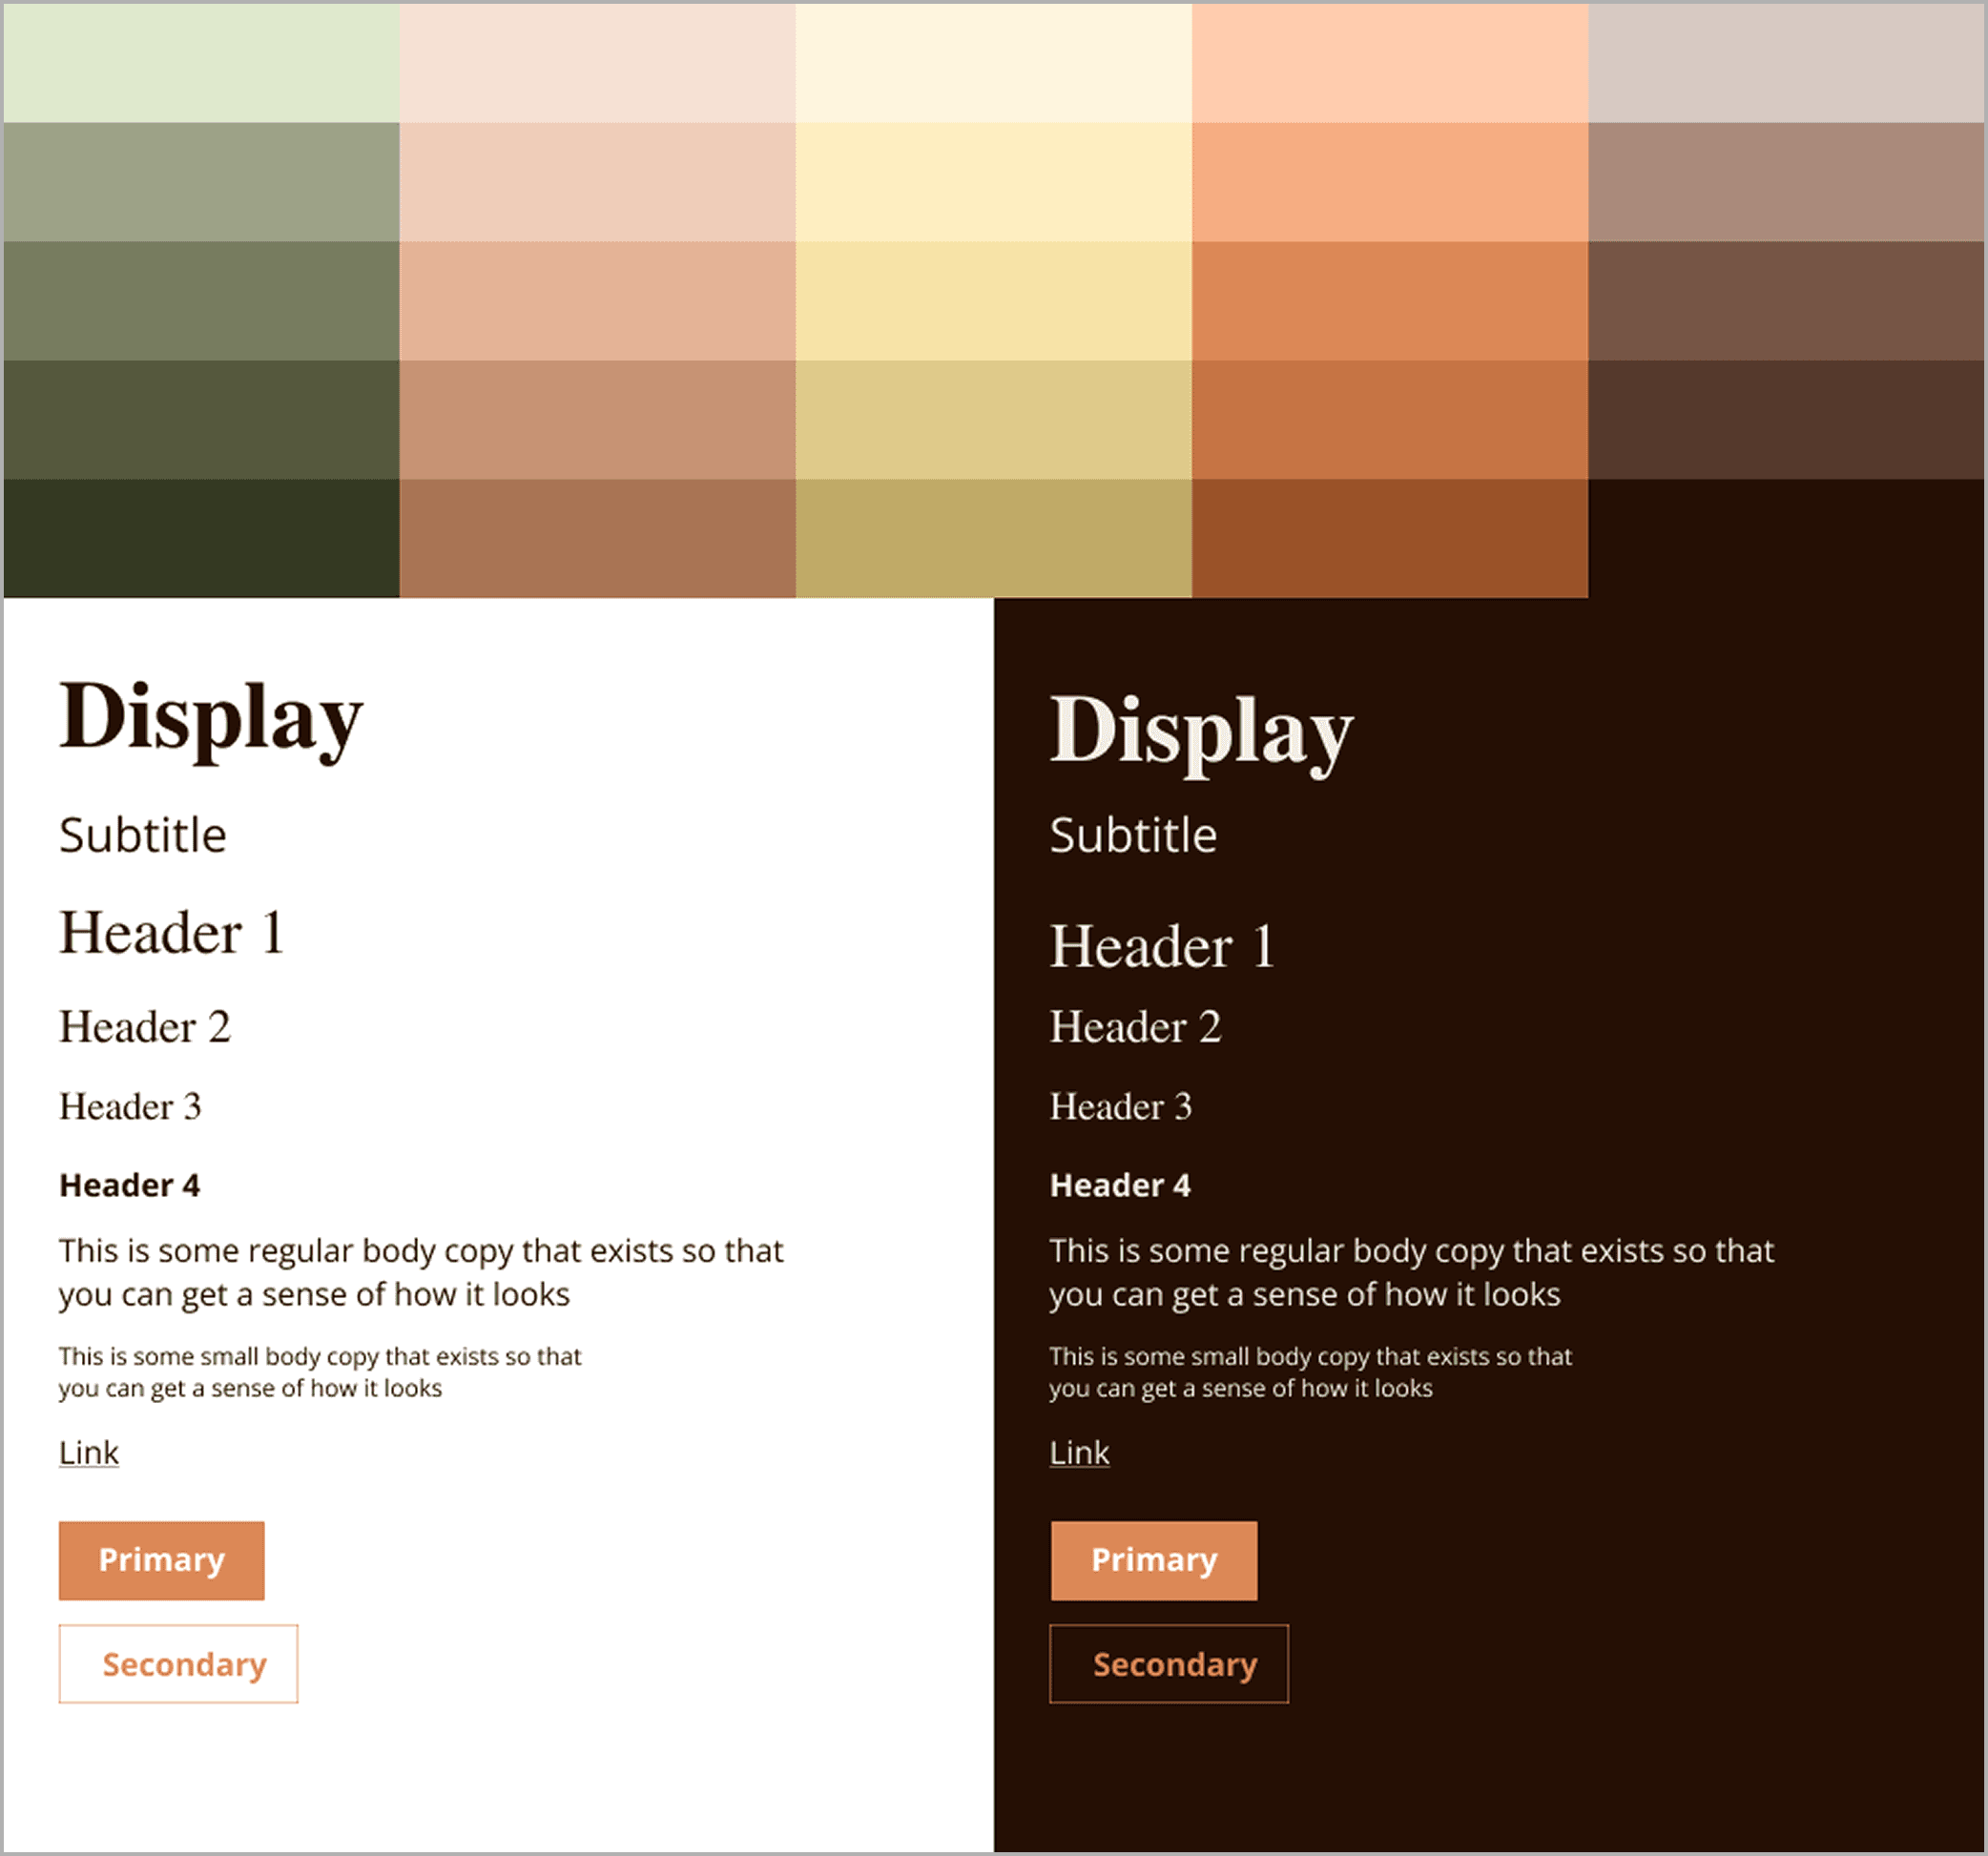Pick the fourth dusty tan swatch in pink column

point(598,420)
